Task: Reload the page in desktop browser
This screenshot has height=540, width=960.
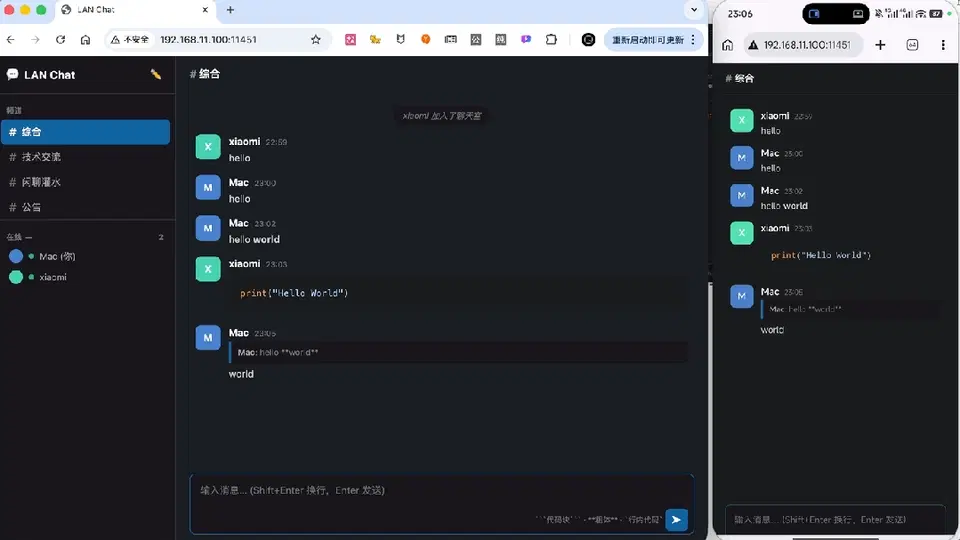Action: [x=60, y=40]
